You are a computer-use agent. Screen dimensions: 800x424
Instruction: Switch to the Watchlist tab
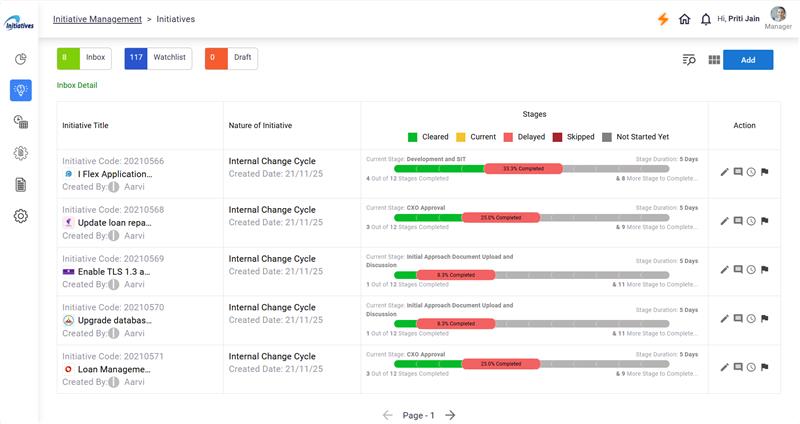(x=158, y=58)
